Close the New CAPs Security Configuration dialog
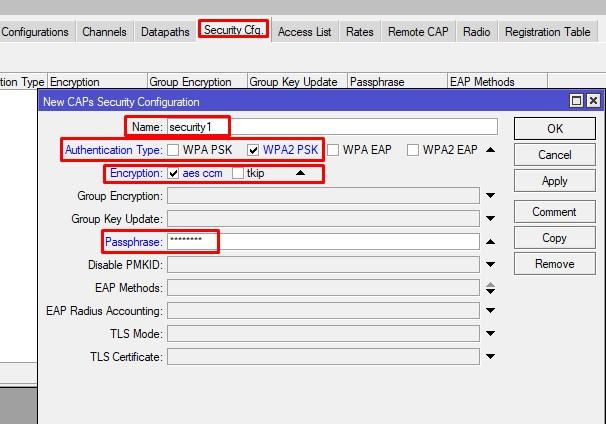606x424 pixels. click(593, 101)
